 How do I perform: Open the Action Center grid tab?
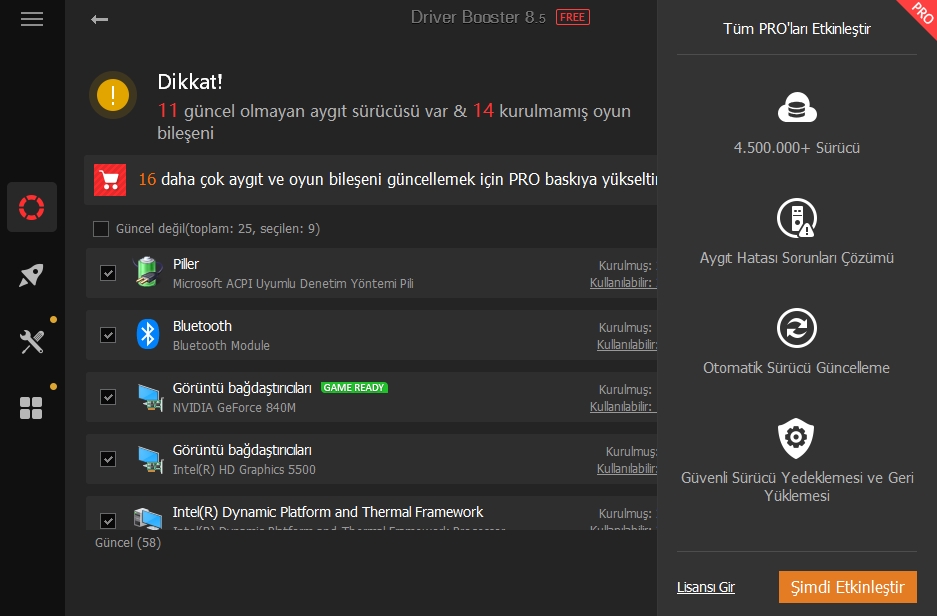click(x=31, y=409)
